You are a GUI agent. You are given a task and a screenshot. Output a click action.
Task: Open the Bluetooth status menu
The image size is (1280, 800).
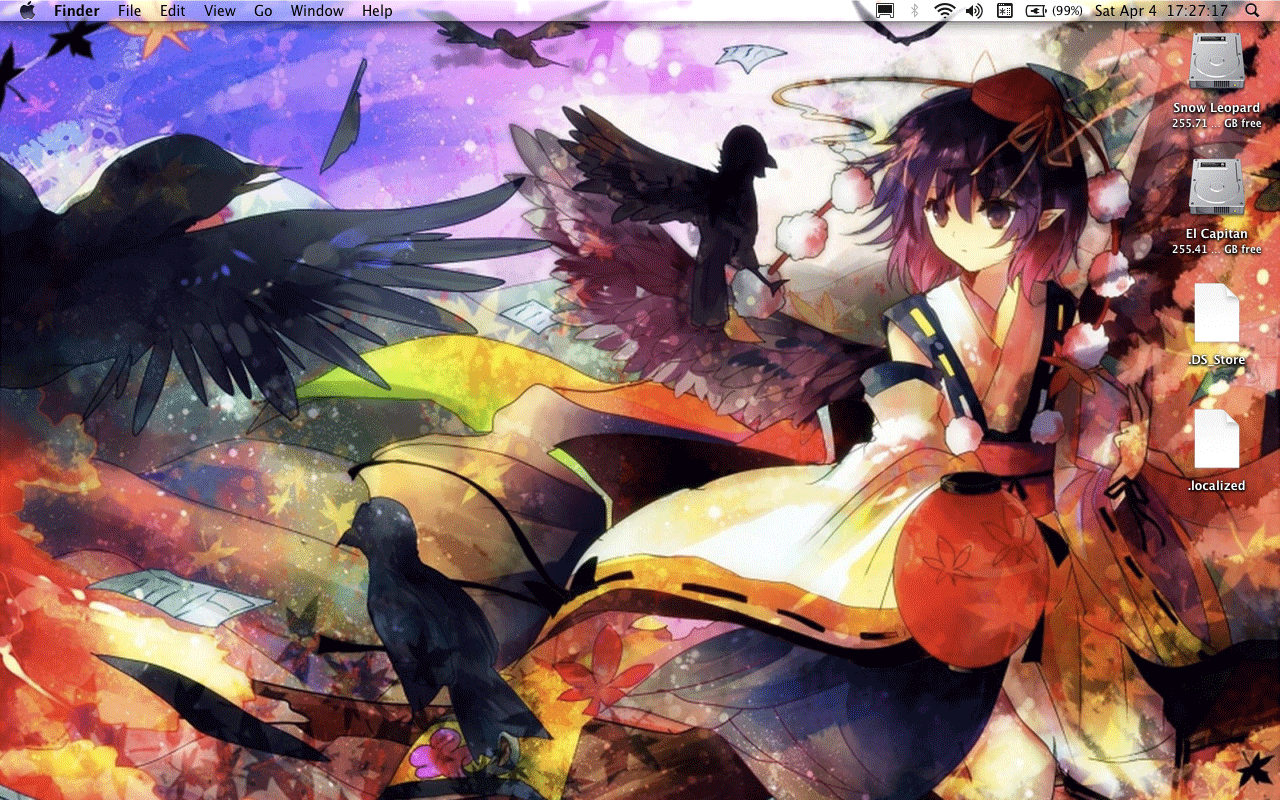914,11
